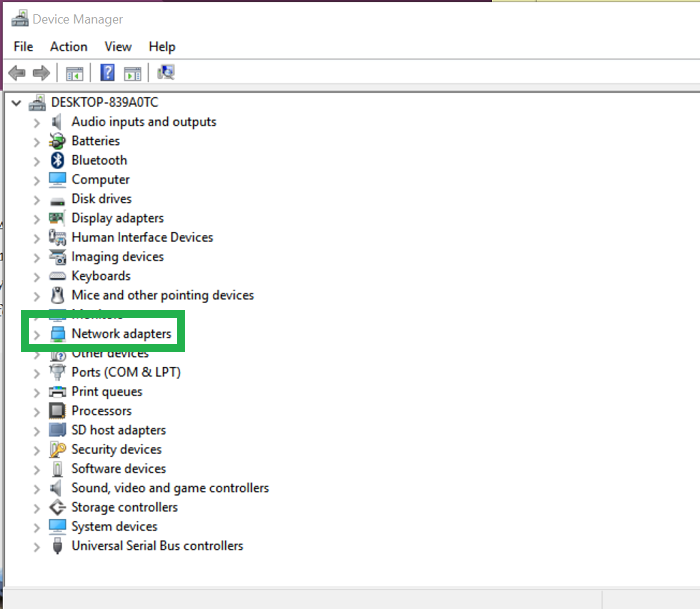
Task: Expand the Display adapters node
Action: pyautogui.click(x=37, y=219)
